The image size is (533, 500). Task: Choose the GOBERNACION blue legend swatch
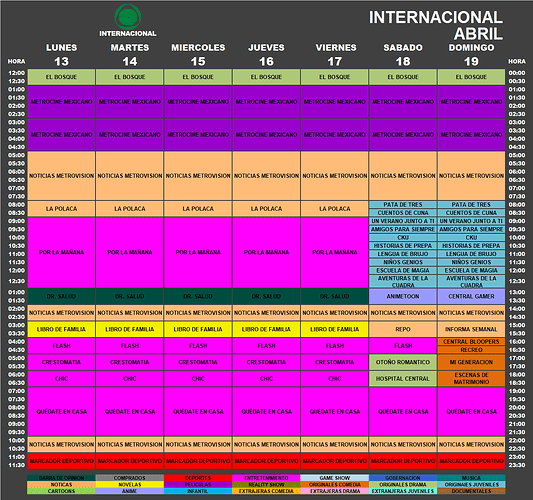pos(403,478)
